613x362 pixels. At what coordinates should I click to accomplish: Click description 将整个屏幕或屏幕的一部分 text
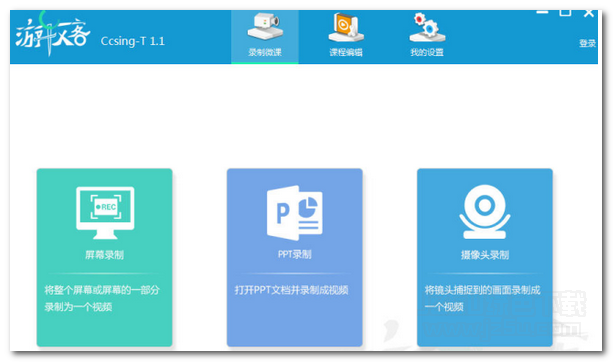coord(102,290)
